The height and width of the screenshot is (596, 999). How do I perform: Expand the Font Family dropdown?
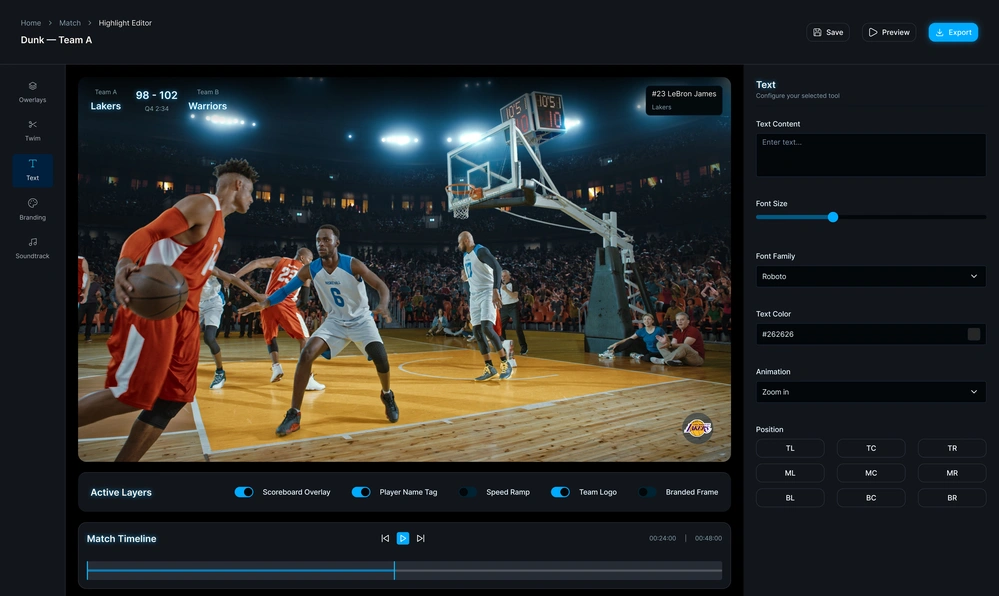coord(870,276)
